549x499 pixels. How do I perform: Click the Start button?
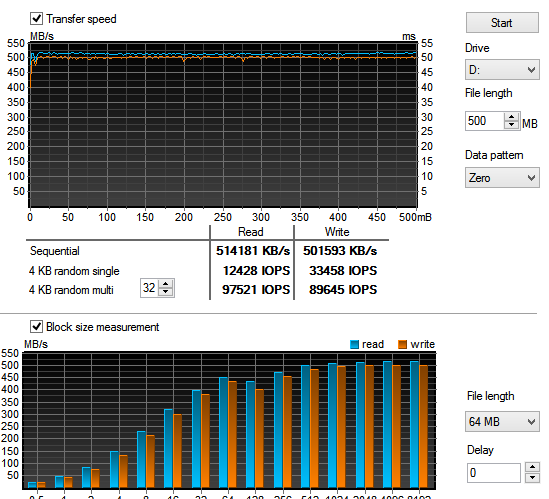pyautogui.click(x=502, y=23)
